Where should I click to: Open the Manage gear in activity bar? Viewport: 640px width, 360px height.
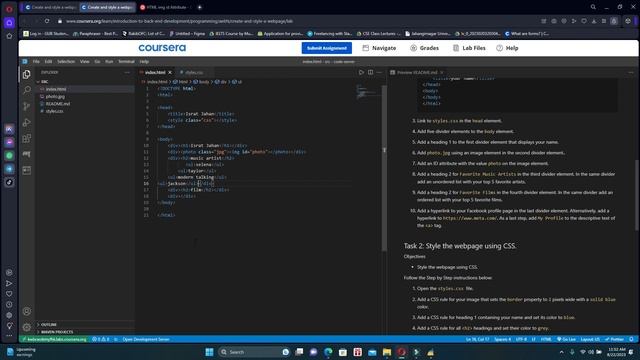[x=27, y=327]
